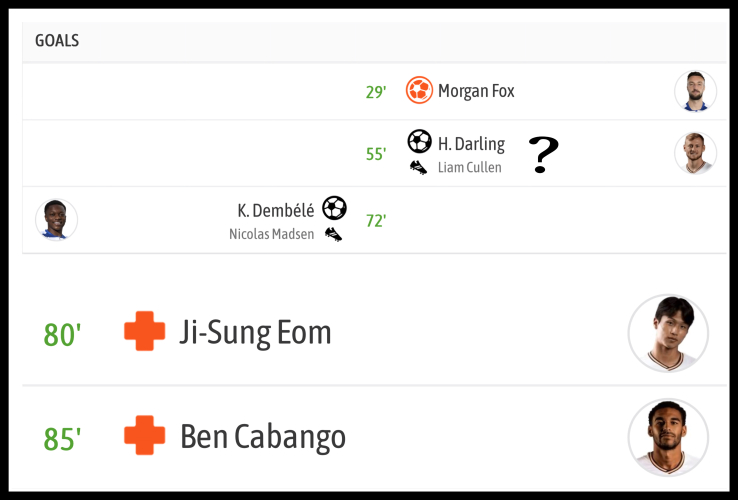The width and height of the screenshot is (738, 500).
Task: Open Ji-Sung Eom's player photo
Action: coord(668,333)
